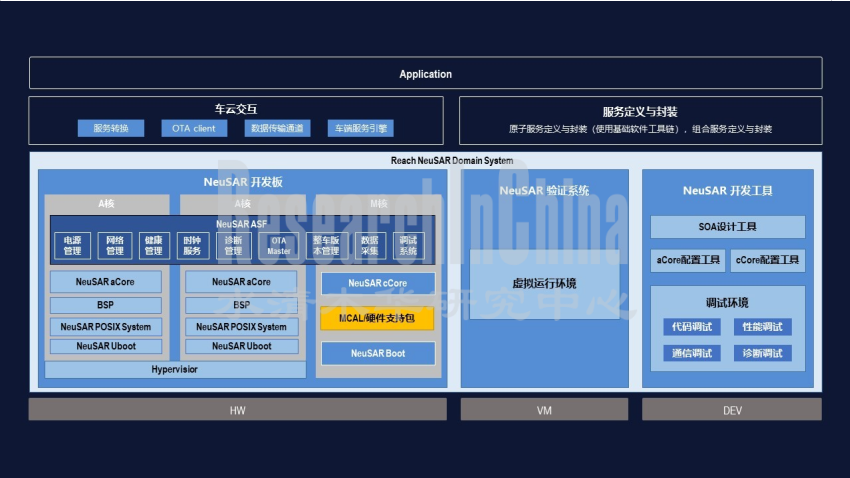Click the Reach NeuSAR Domain System title
This screenshot has width=850, height=478.
452,160
